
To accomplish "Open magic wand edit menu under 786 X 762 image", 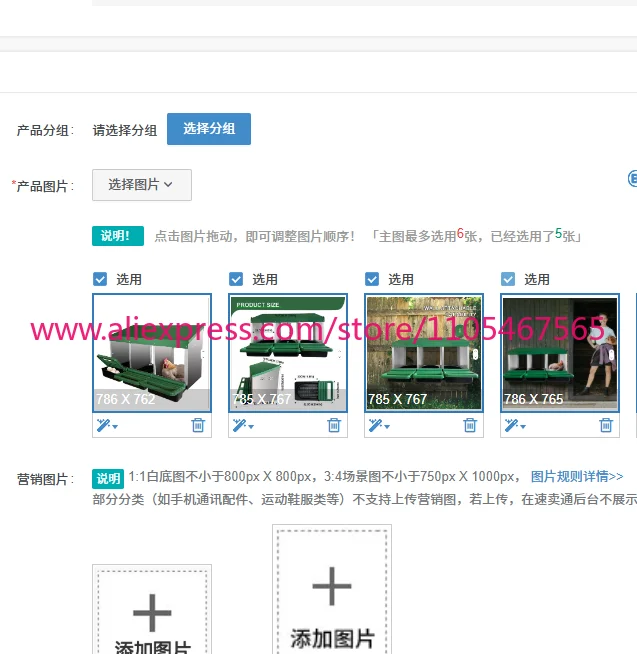I will (107, 425).
